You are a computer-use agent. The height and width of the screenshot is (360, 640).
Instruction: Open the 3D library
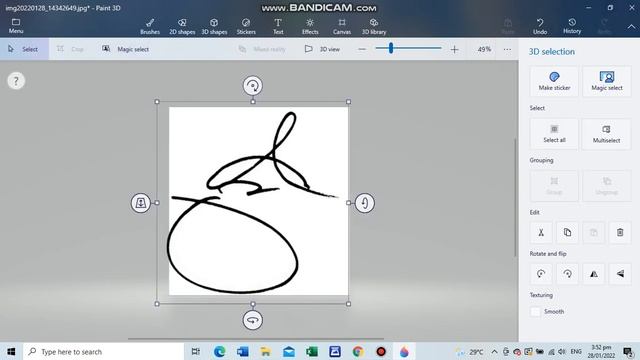pos(374,27)
